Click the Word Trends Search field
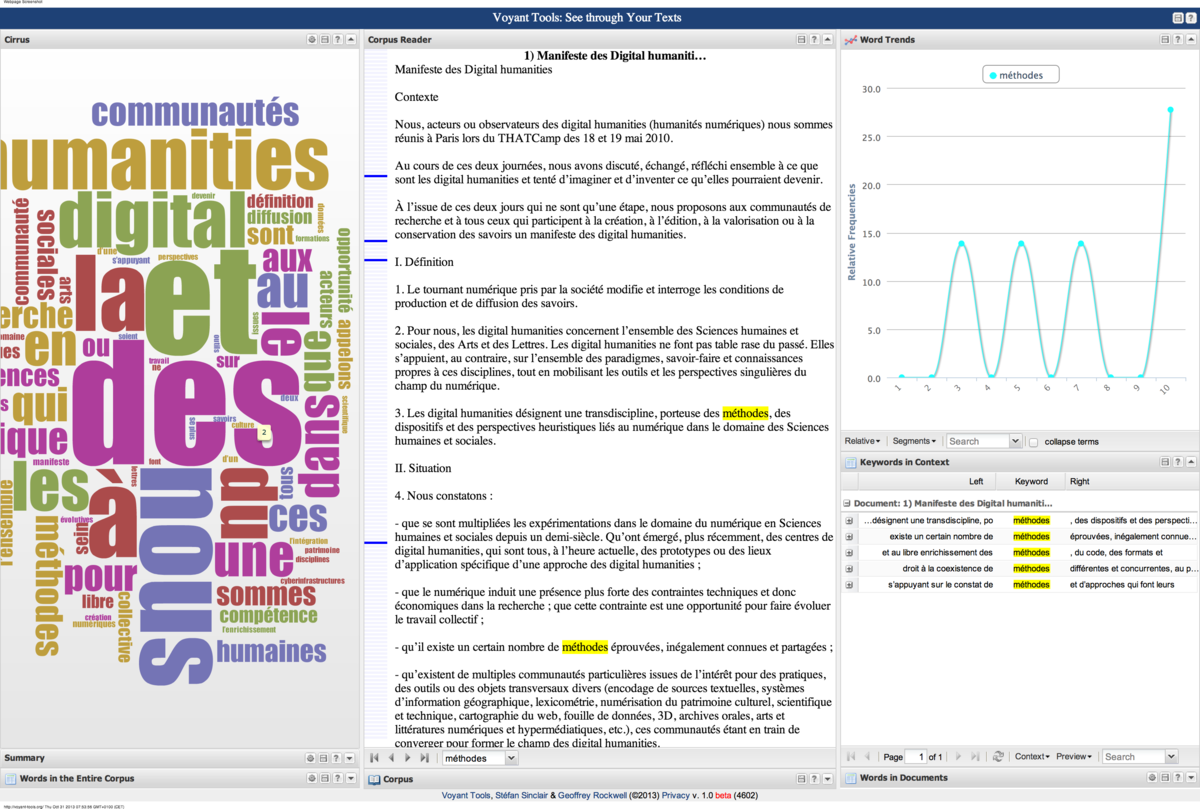1200x809 pixels. (978, 441)
